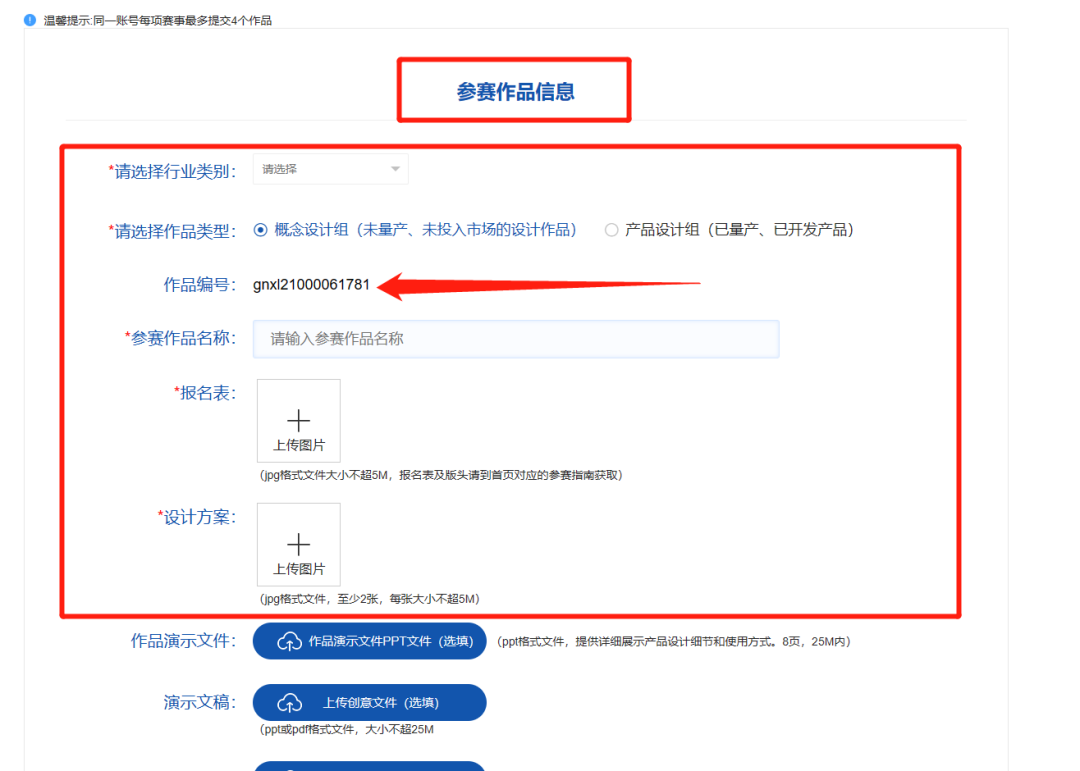Open the 请选择 industry category dropdown
Image resolution: width=1080 pixels, height=771 pixels.
[331, 169]
